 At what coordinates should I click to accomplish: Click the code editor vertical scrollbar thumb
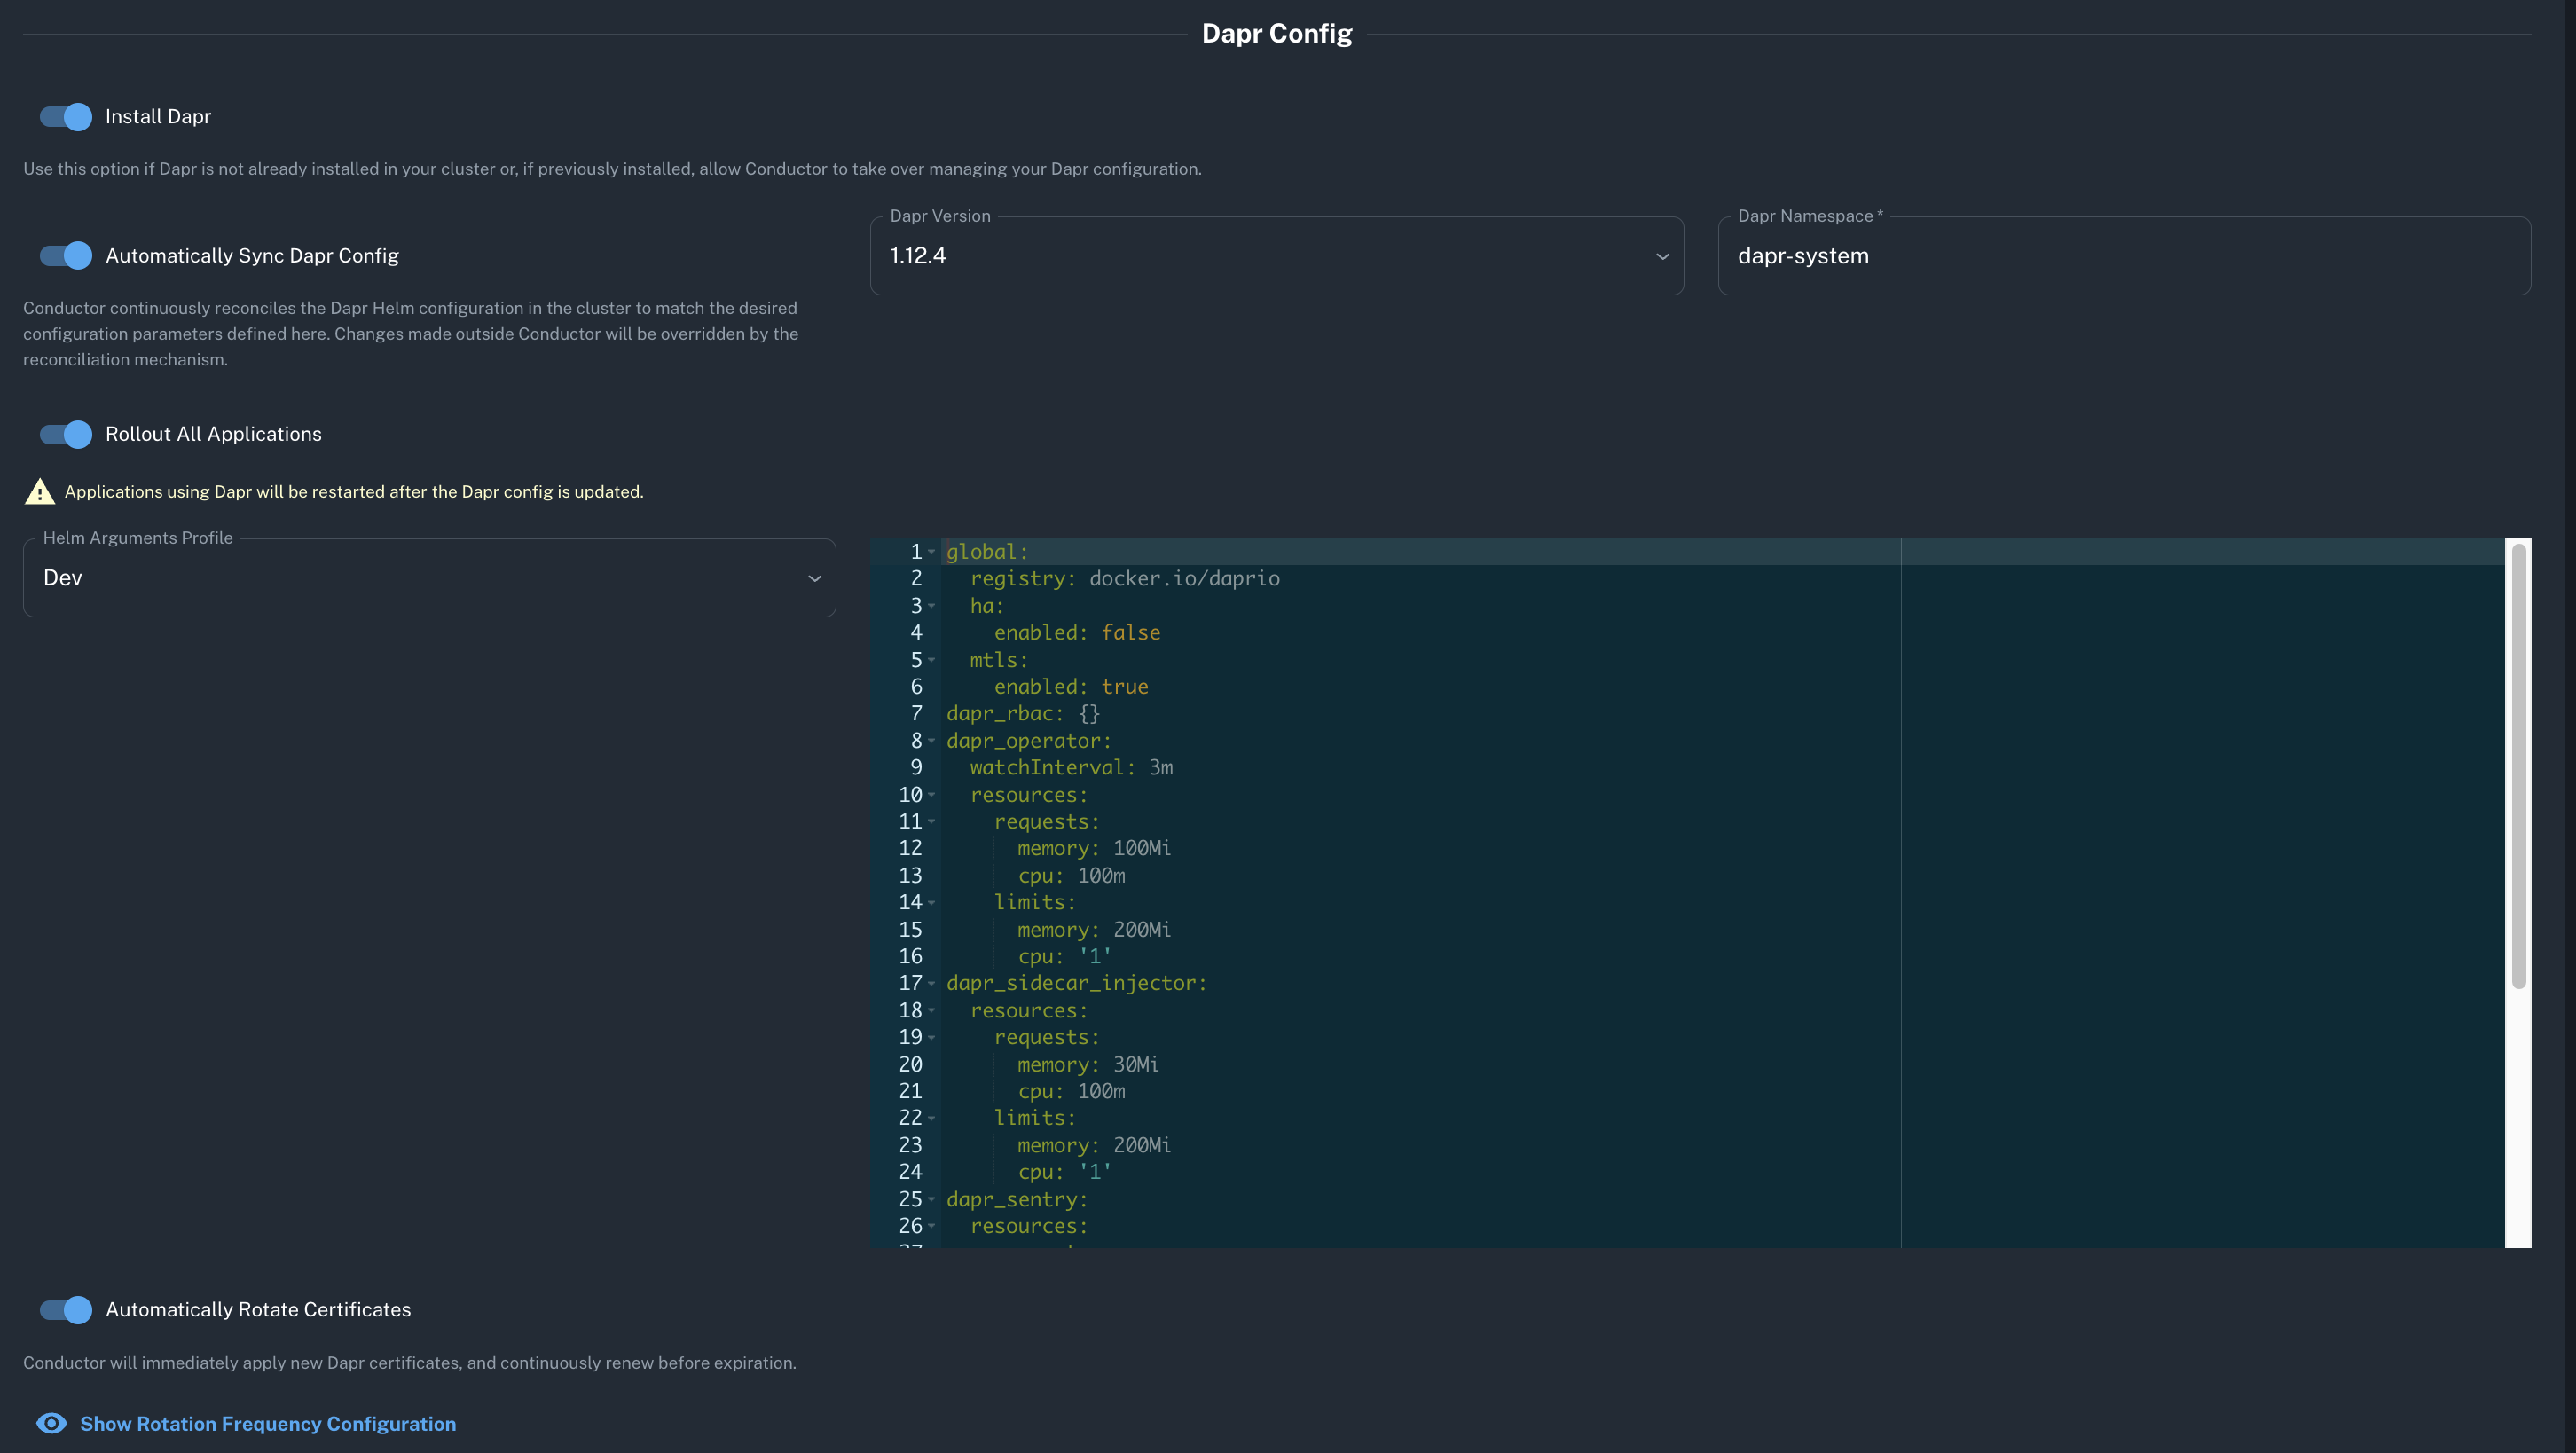[x=2518, y=766]
